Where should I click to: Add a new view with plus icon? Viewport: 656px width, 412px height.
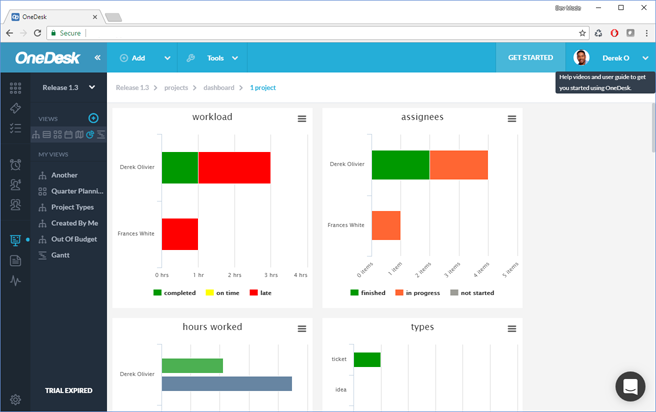coord(93,118)
